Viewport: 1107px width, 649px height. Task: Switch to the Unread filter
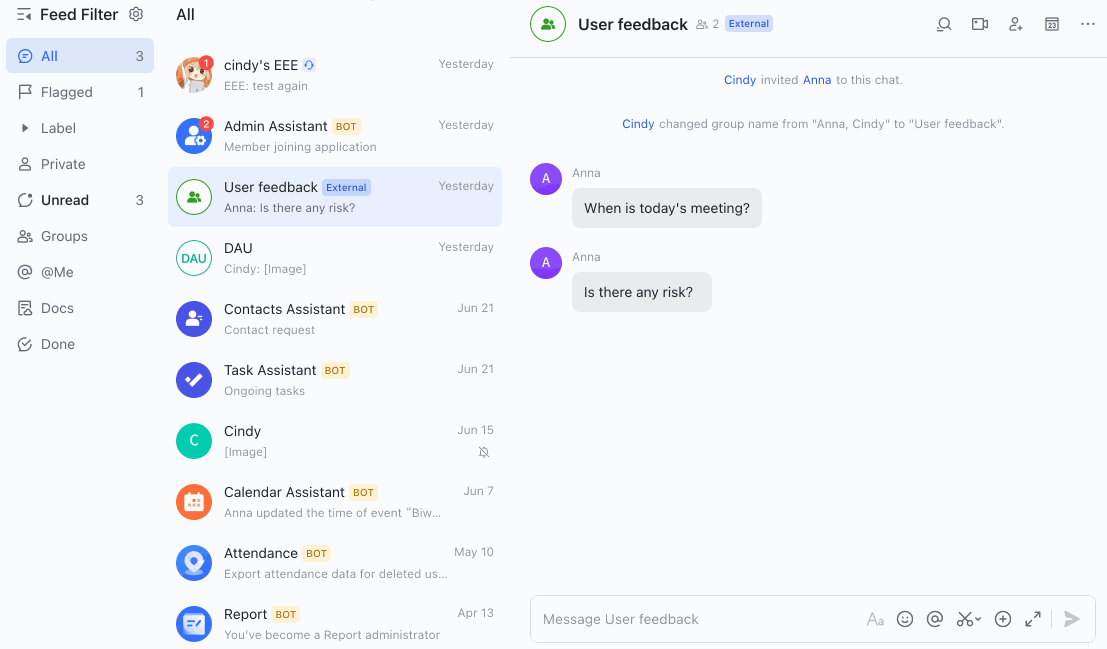coord(64,200)
